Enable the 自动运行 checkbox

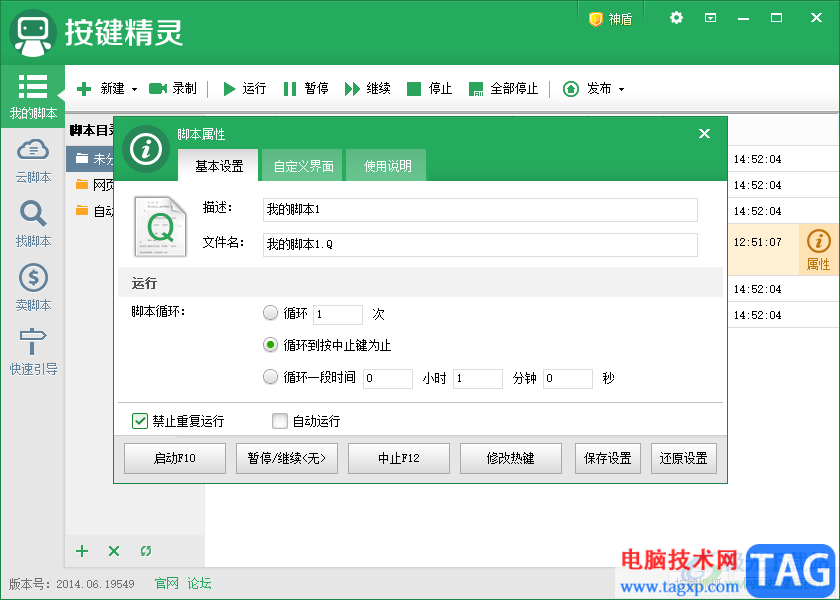point(280,421)
